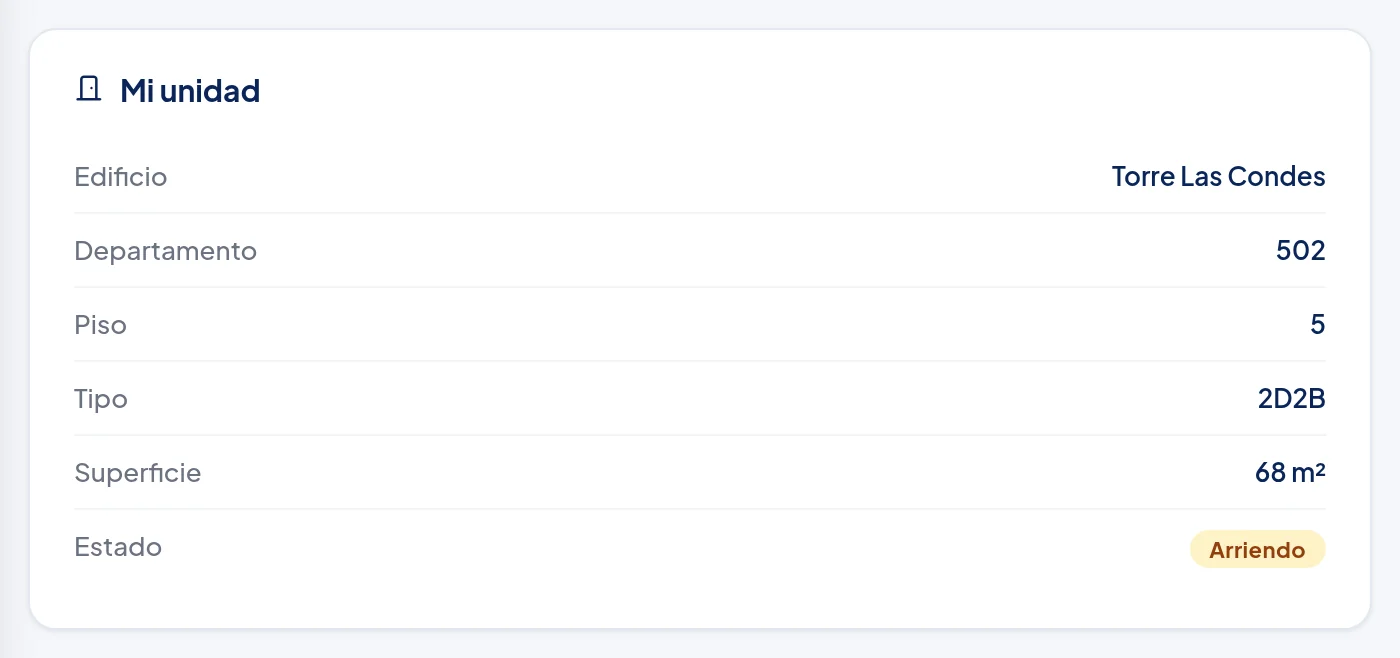
Task: Select the Arriendo status badge
Action: pos(1257,550)
